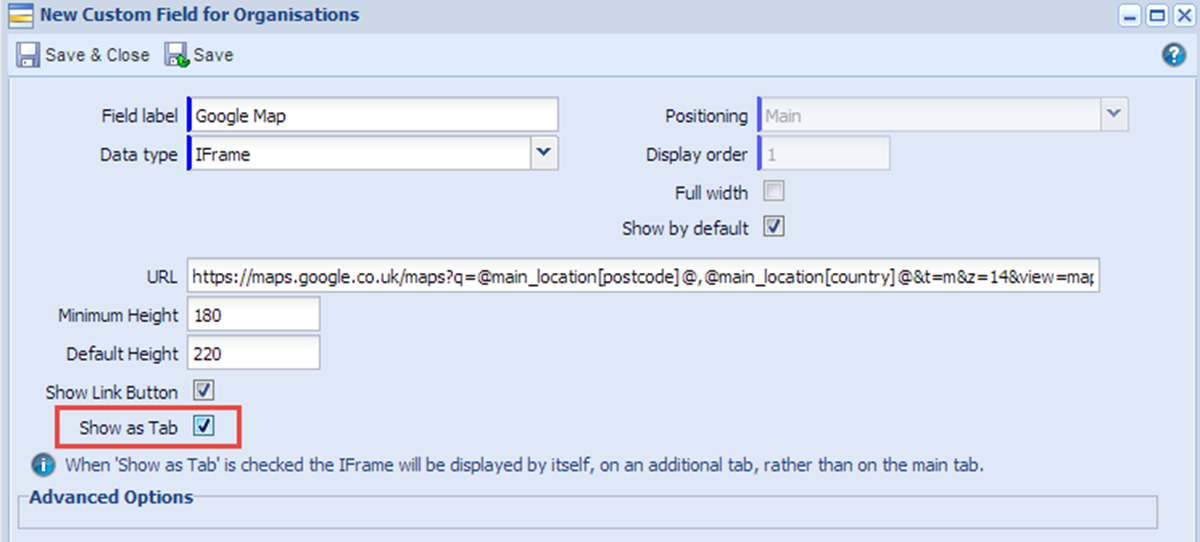Viewport: 1200px width, 542px height.
Task: Click the blue info icon beside tab note
Action: [x=43, y=465]
